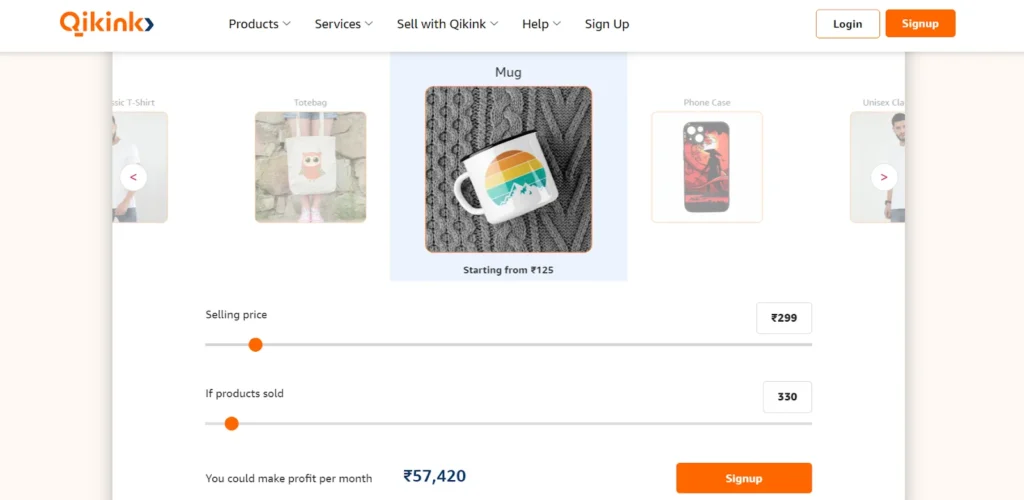Open the Help dropdown menu
1024x500 pixels.
[x=541, y=24]
